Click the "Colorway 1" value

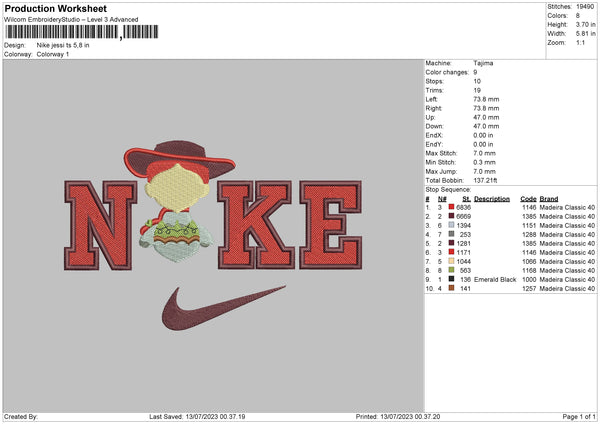click(x=53, y=54)
